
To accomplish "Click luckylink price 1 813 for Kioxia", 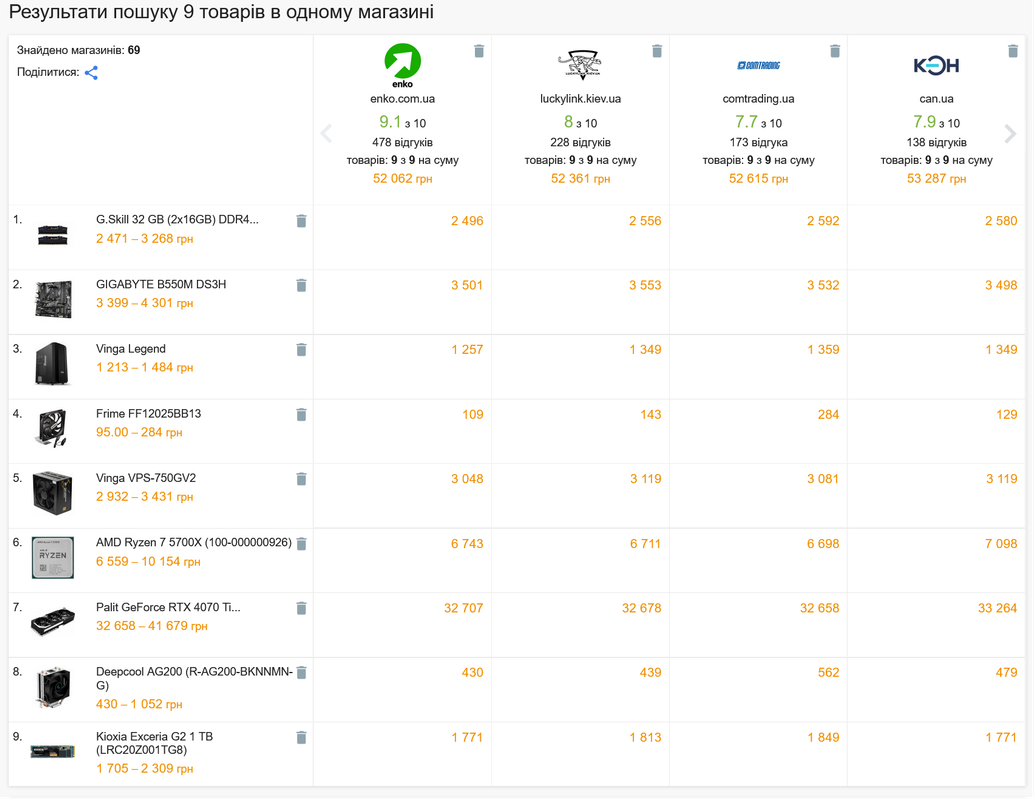I will click(x=645, y=737).
